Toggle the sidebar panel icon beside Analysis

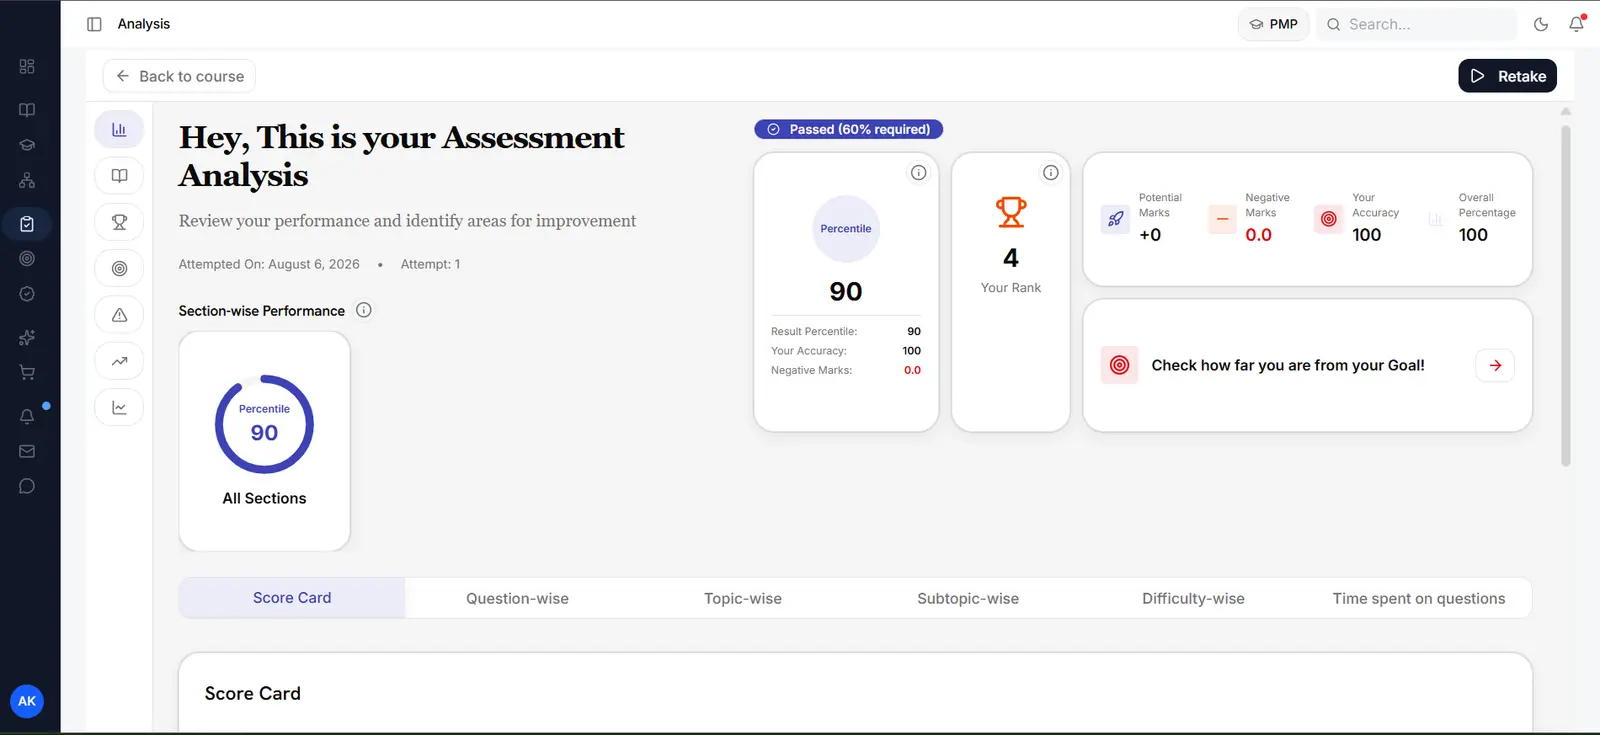[94, 24]
